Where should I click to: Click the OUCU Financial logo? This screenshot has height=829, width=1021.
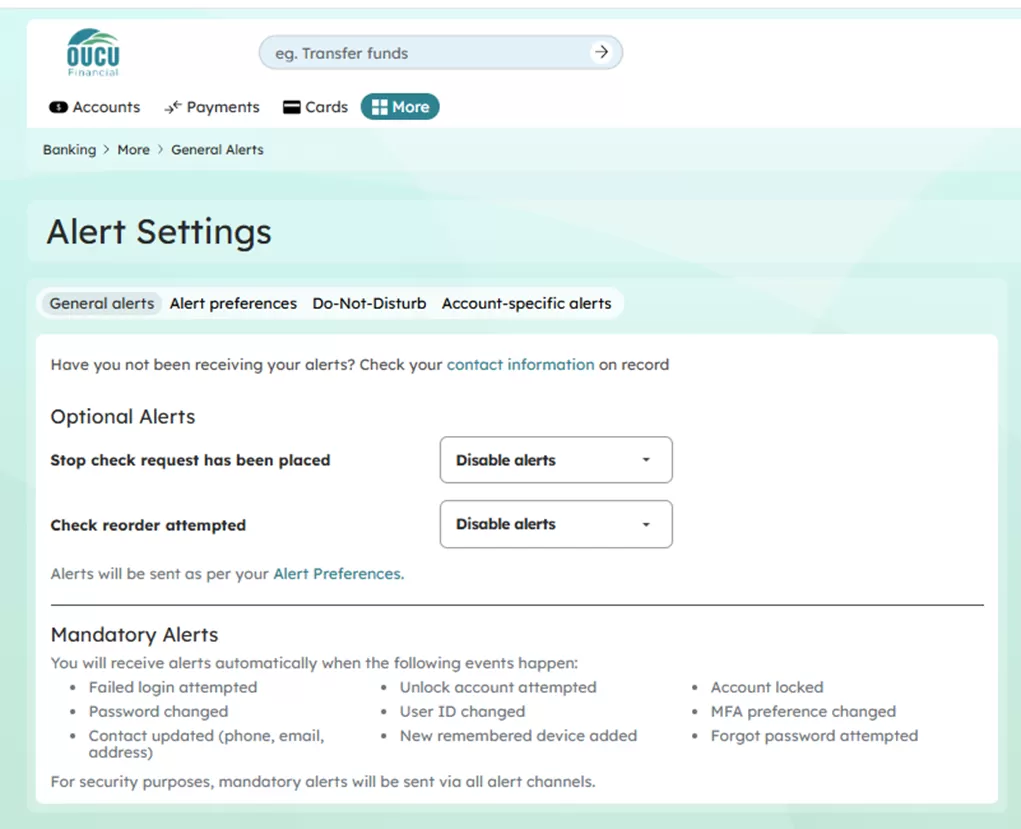(x=92, y=52)
